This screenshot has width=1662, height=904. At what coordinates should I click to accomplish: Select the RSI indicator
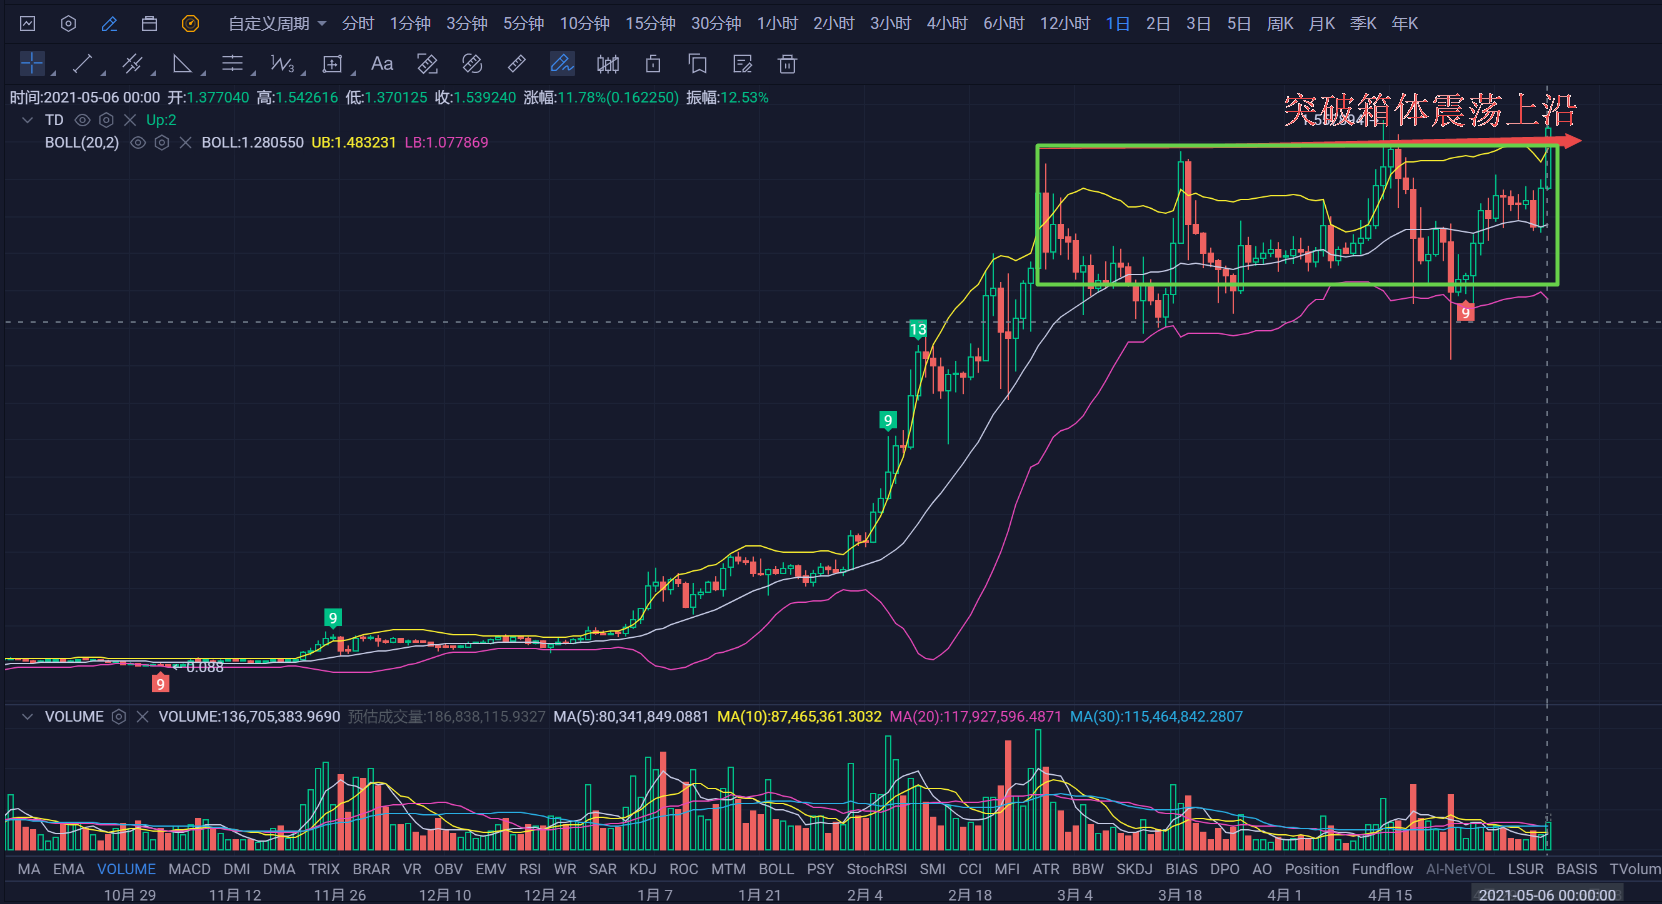coord(530,869)
